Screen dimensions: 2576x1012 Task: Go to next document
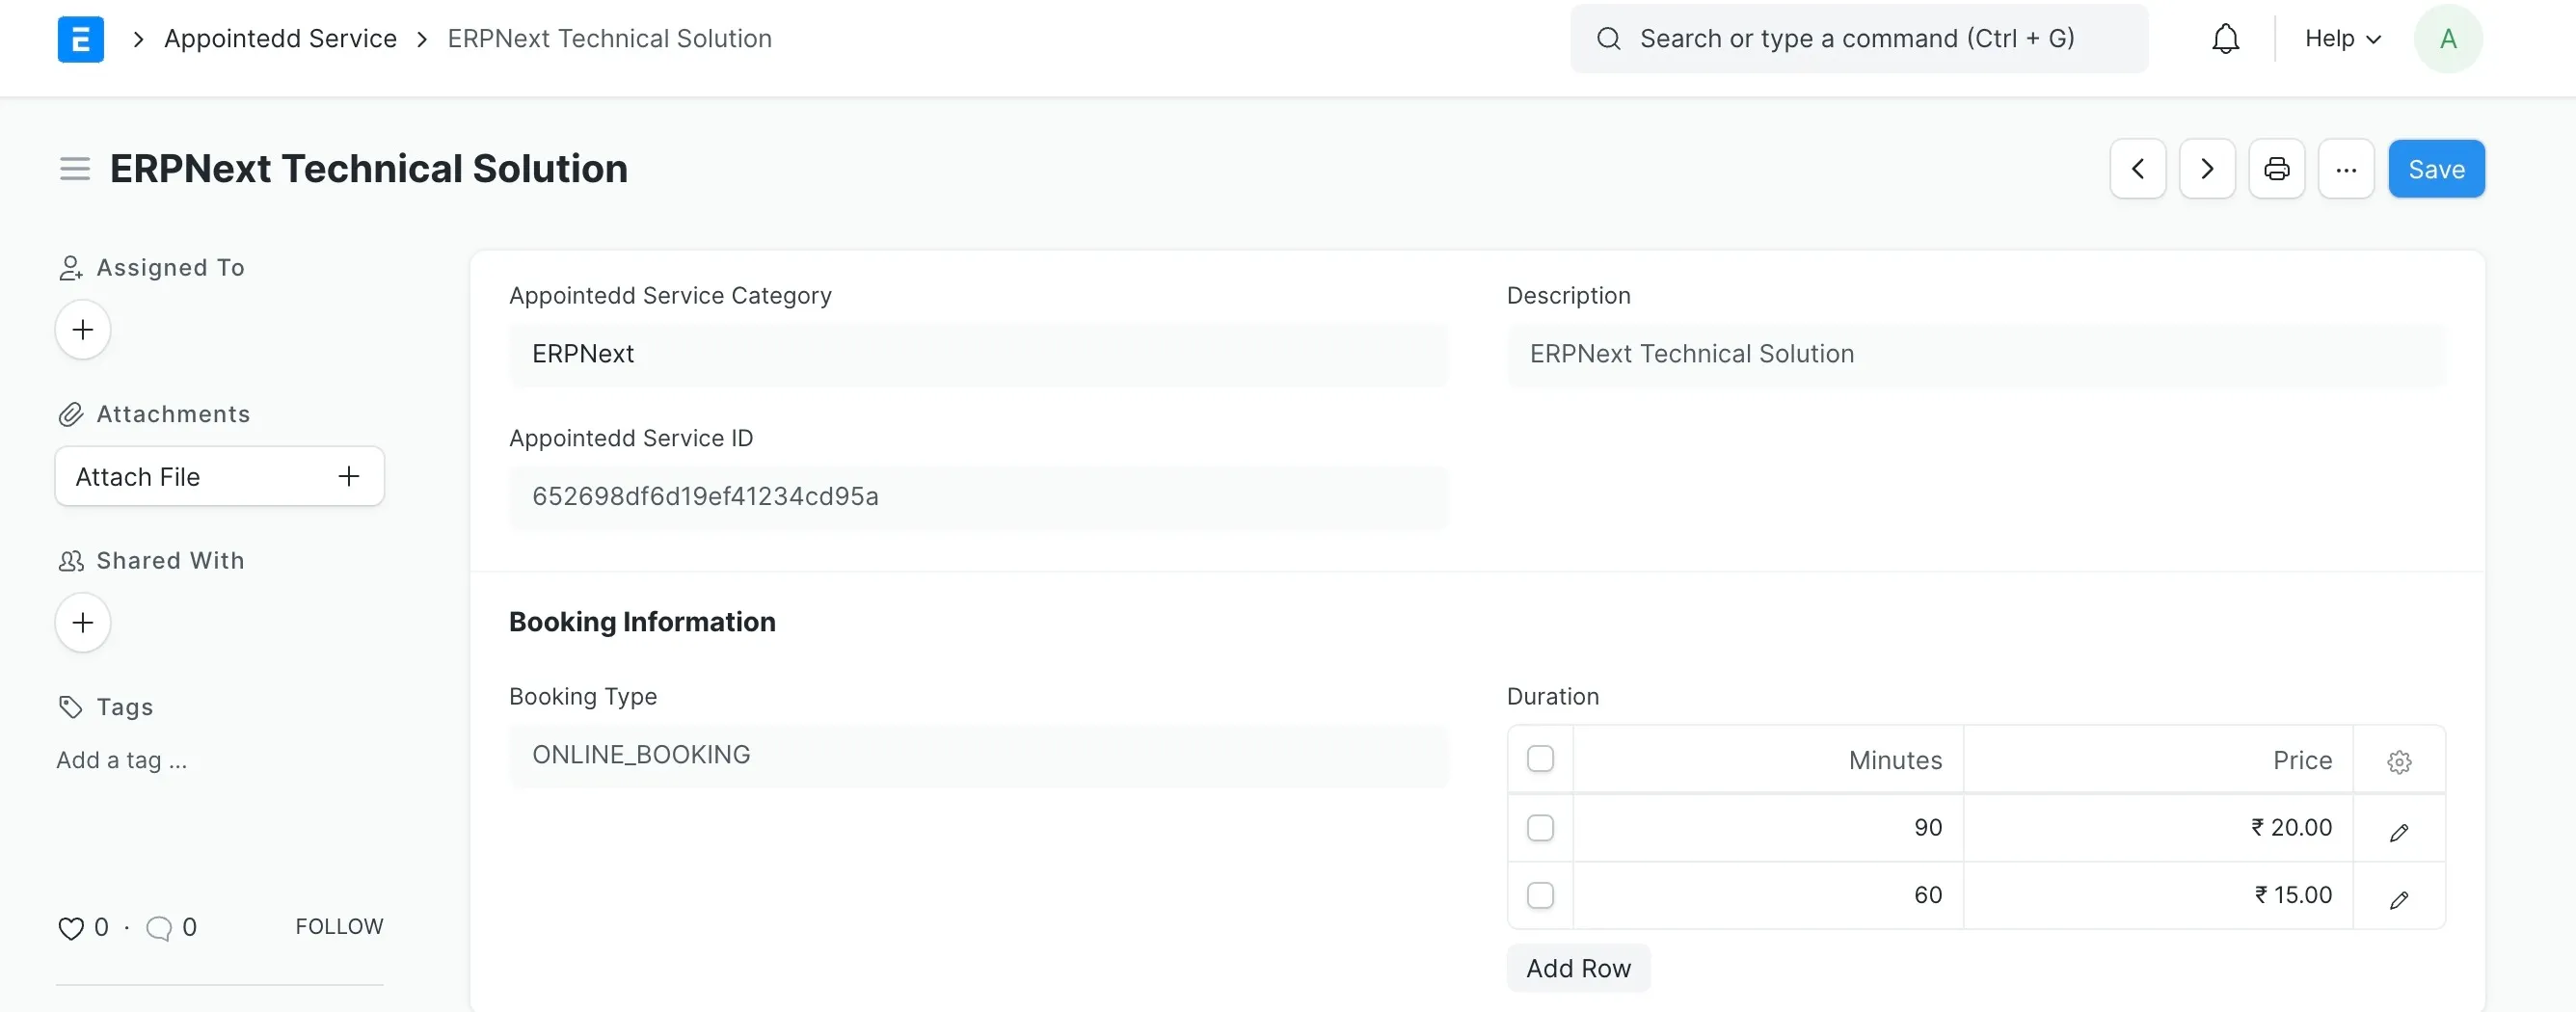[2207, 169]
